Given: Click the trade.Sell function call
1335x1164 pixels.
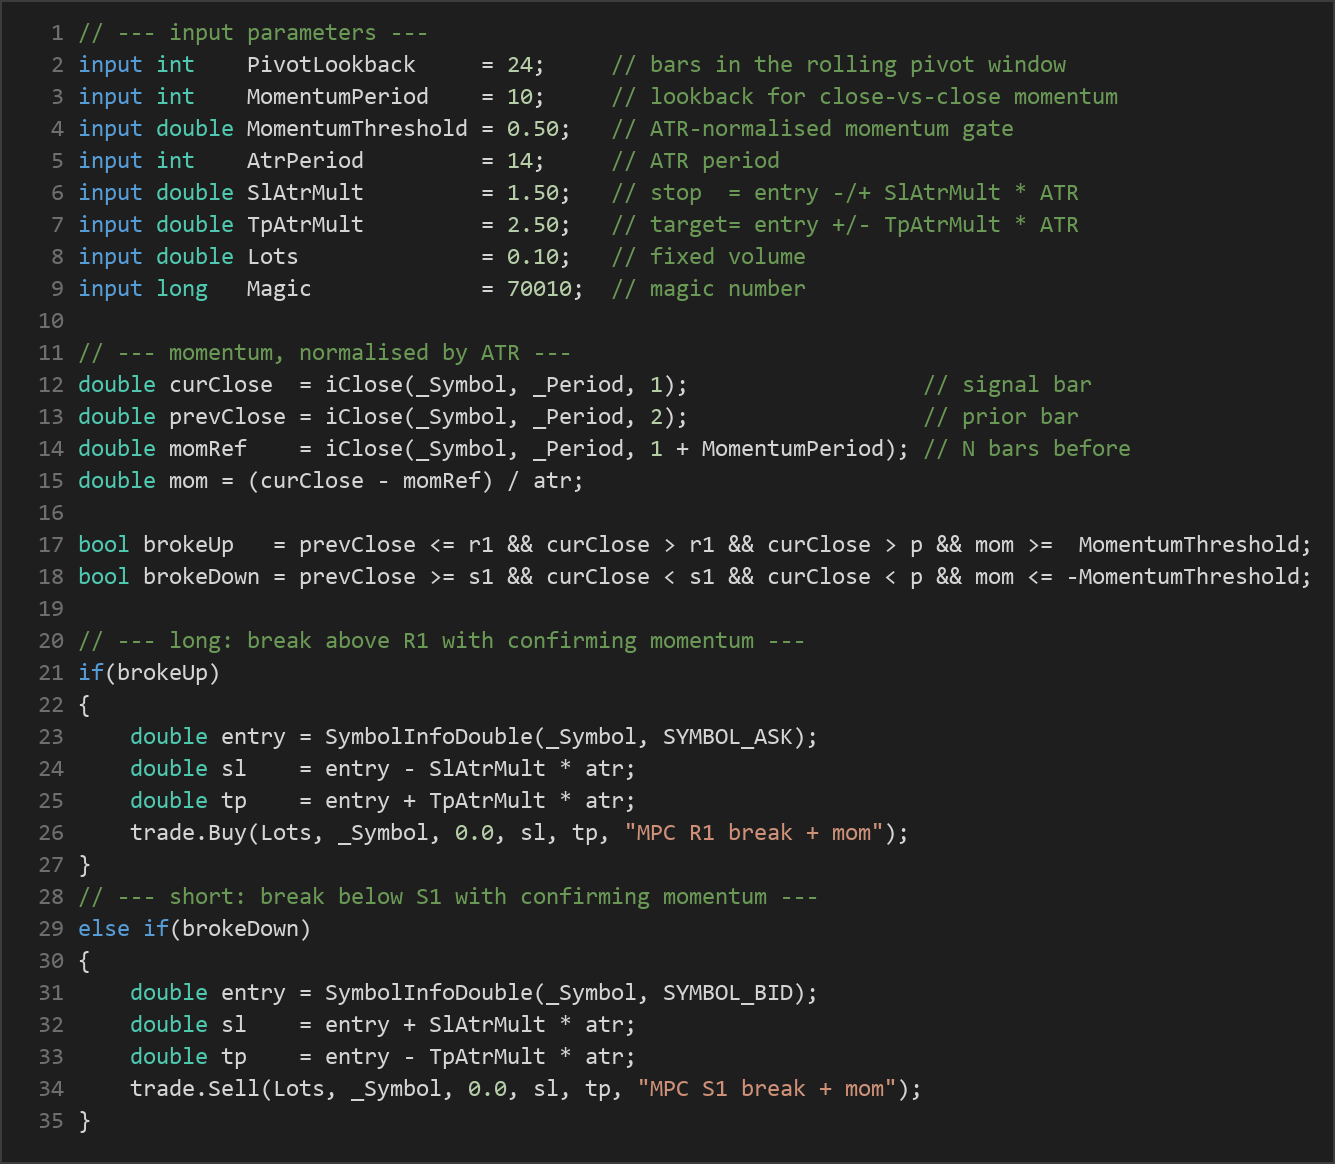Looking at the screenshot, I should 195,1089.
